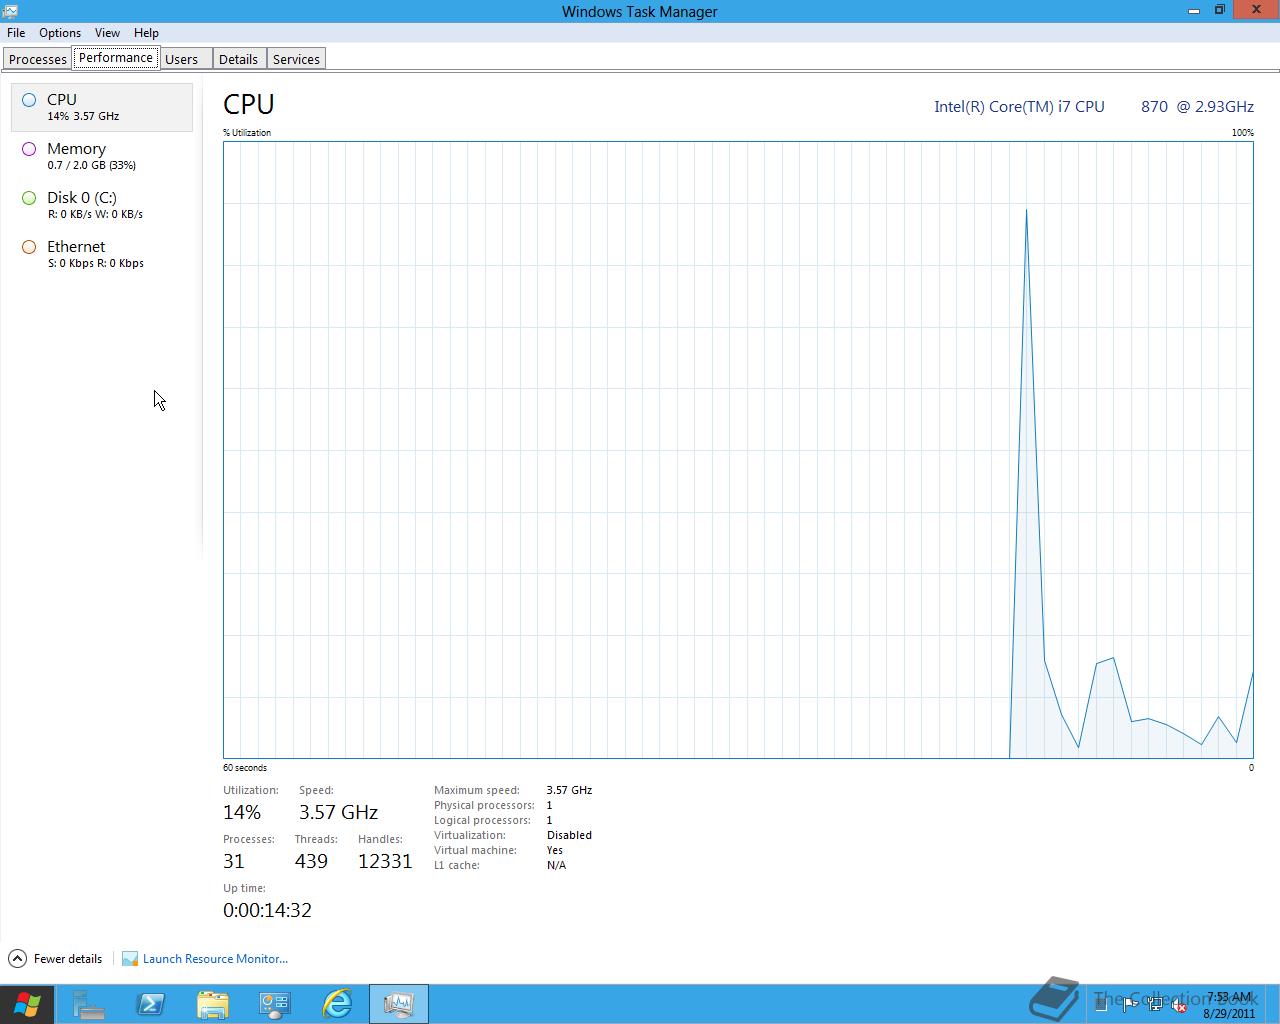Click the CPU utilization graph
Screen dimensions: 1280x1024
pos(738,450)
